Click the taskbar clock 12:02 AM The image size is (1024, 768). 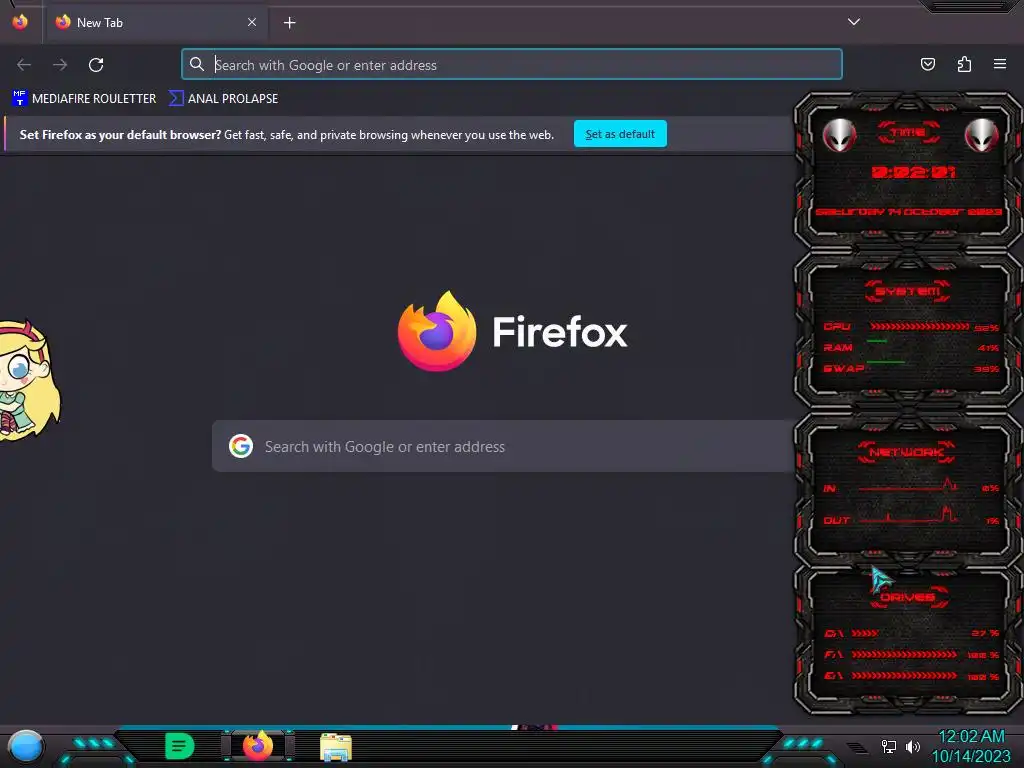(x=971, y=737)
